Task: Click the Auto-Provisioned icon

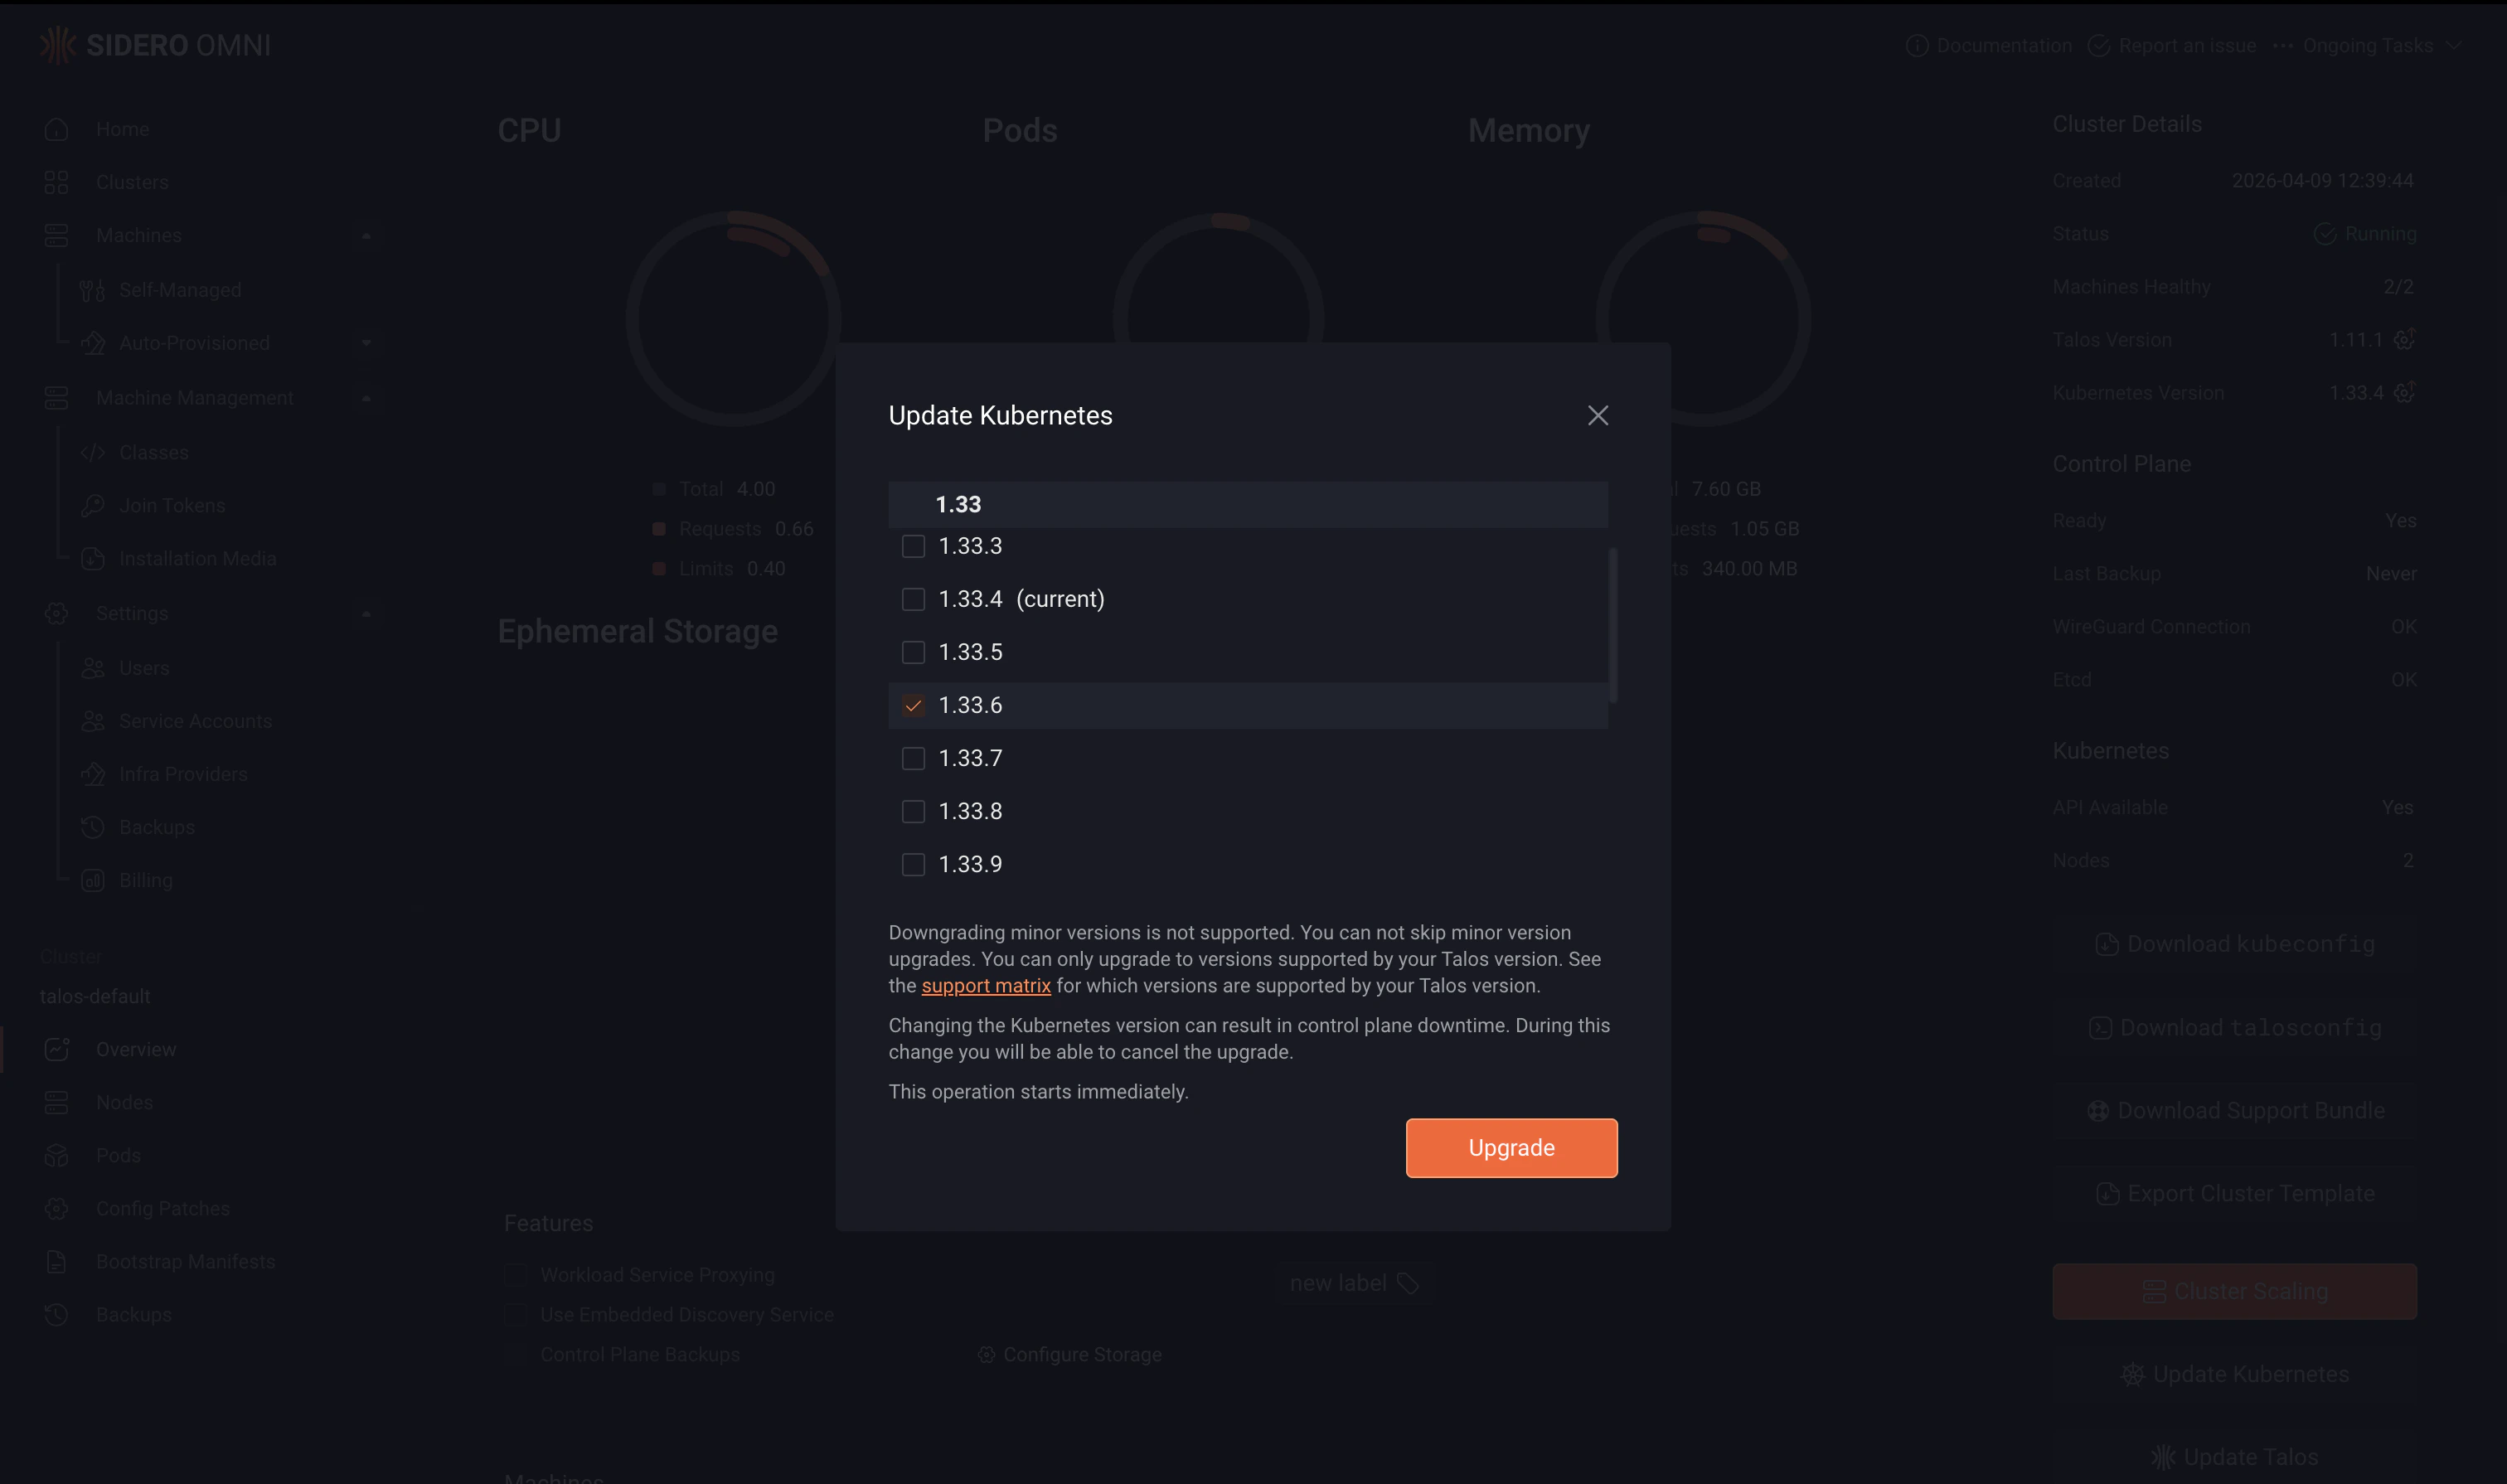Action: click(92, 343)
